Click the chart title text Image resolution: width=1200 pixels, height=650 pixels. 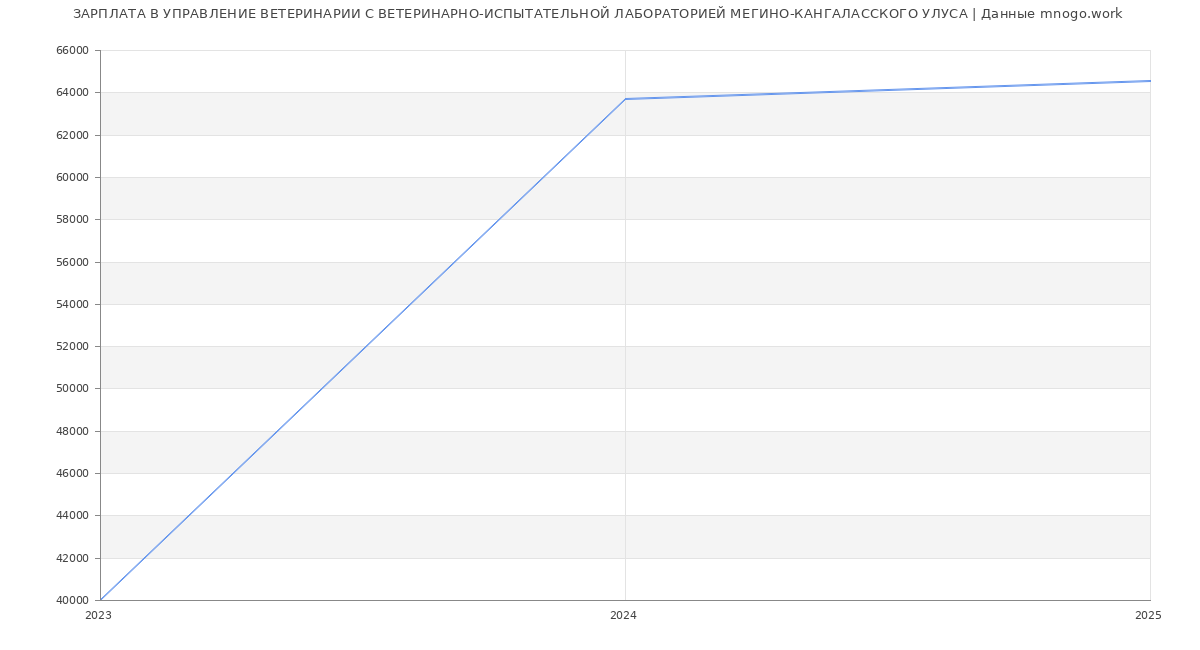pyautogui.click(x=597, y=14)
